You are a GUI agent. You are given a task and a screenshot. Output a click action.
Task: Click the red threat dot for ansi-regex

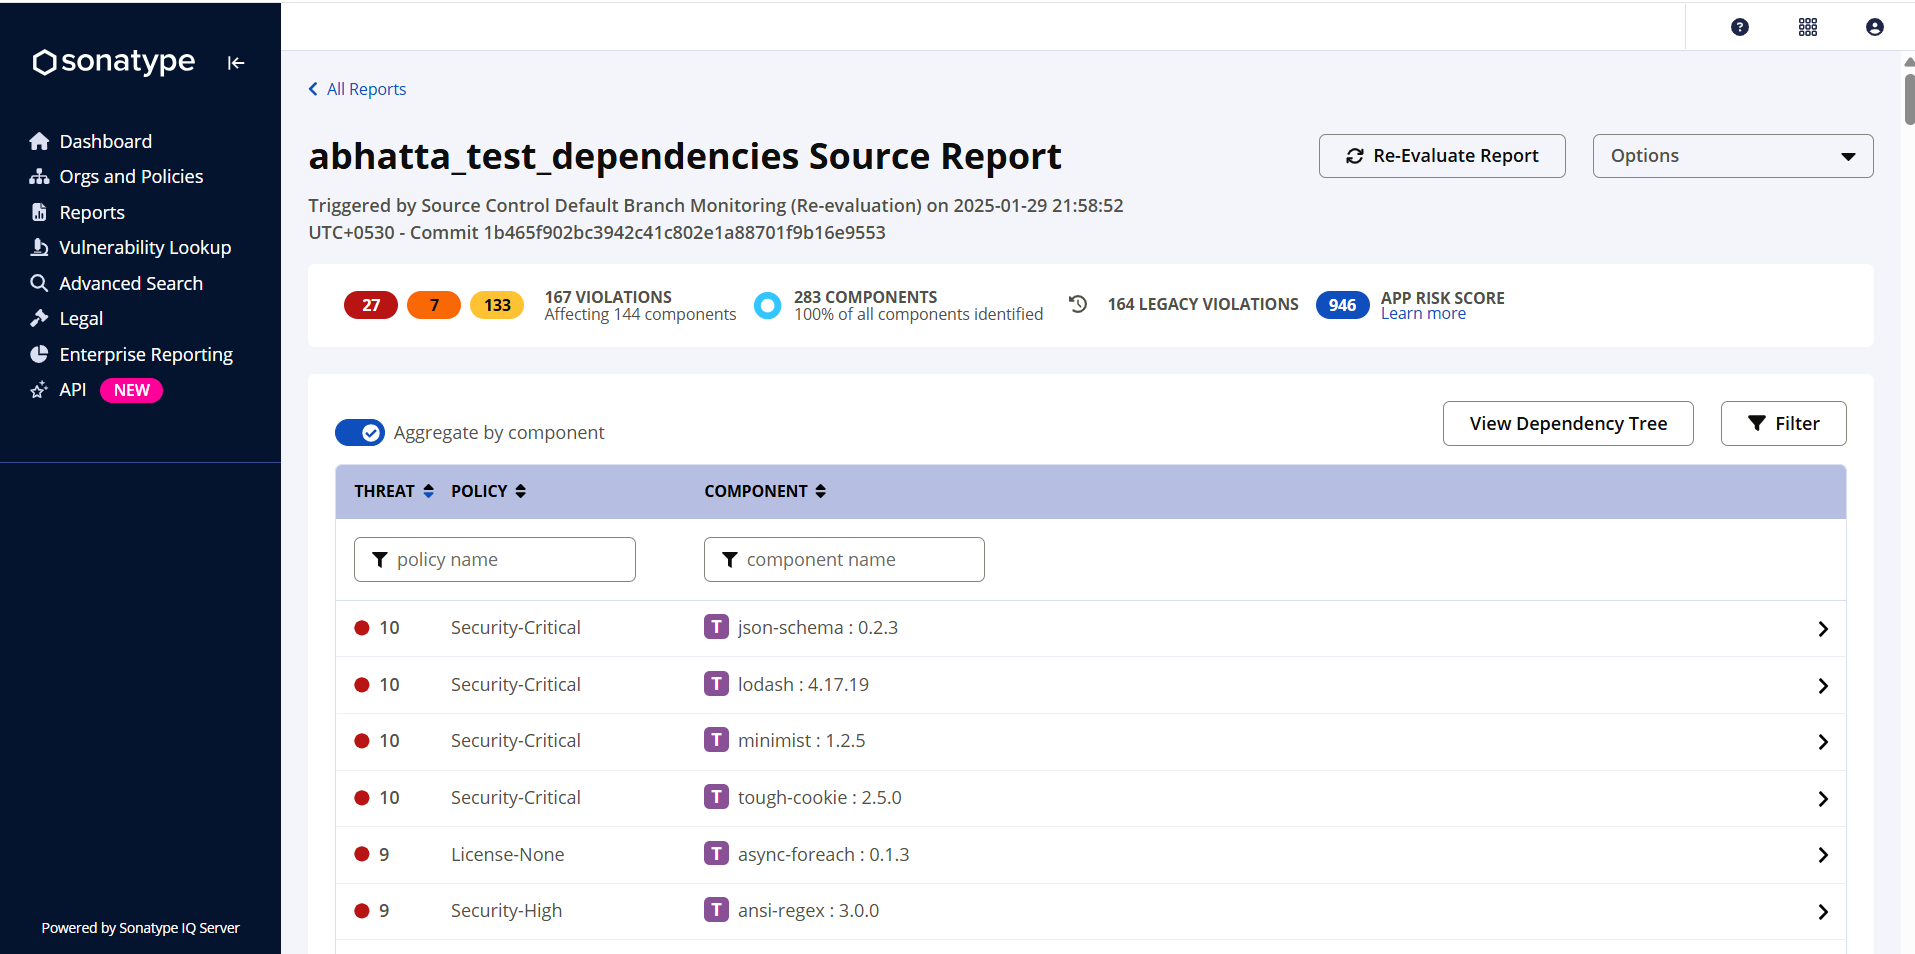click(362, 911)
